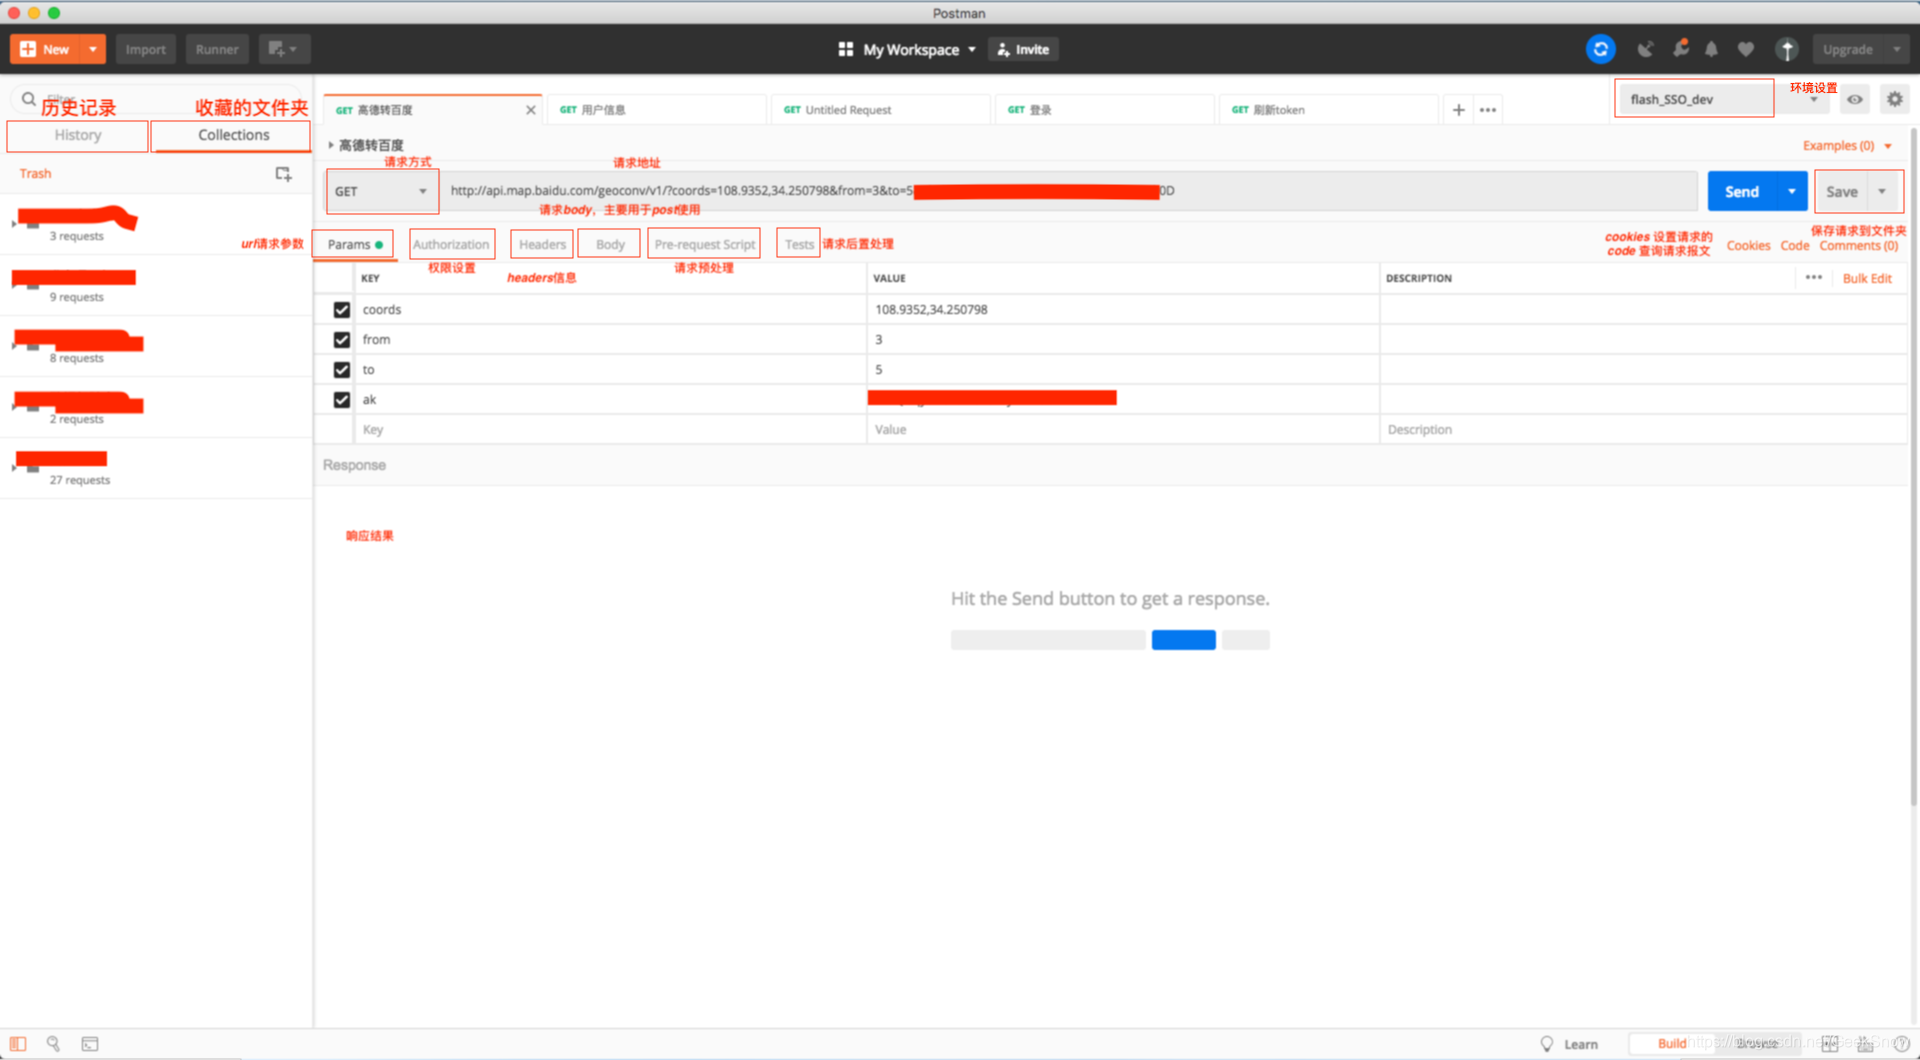
Task: Click the Save button
Action: [x=1841, y=191]
